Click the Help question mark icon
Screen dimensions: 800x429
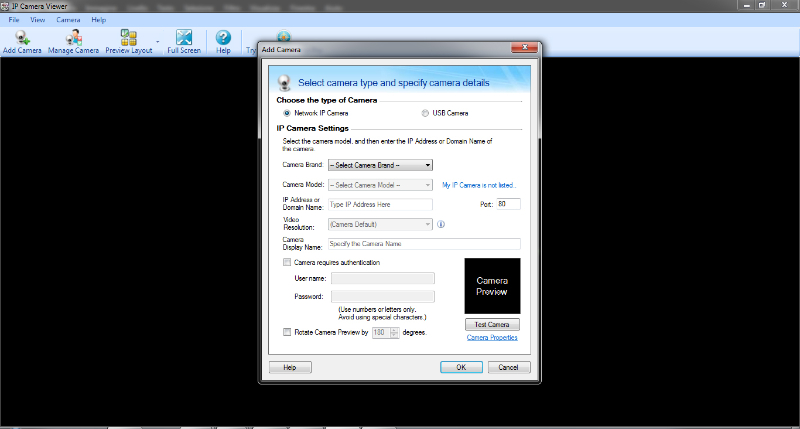[x=223, y=38]
